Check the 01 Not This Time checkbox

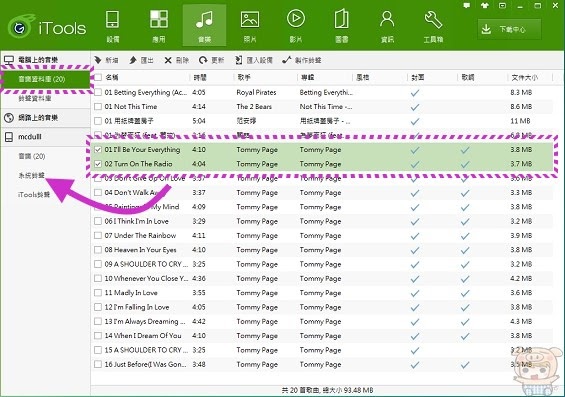[x=98, y=107]
